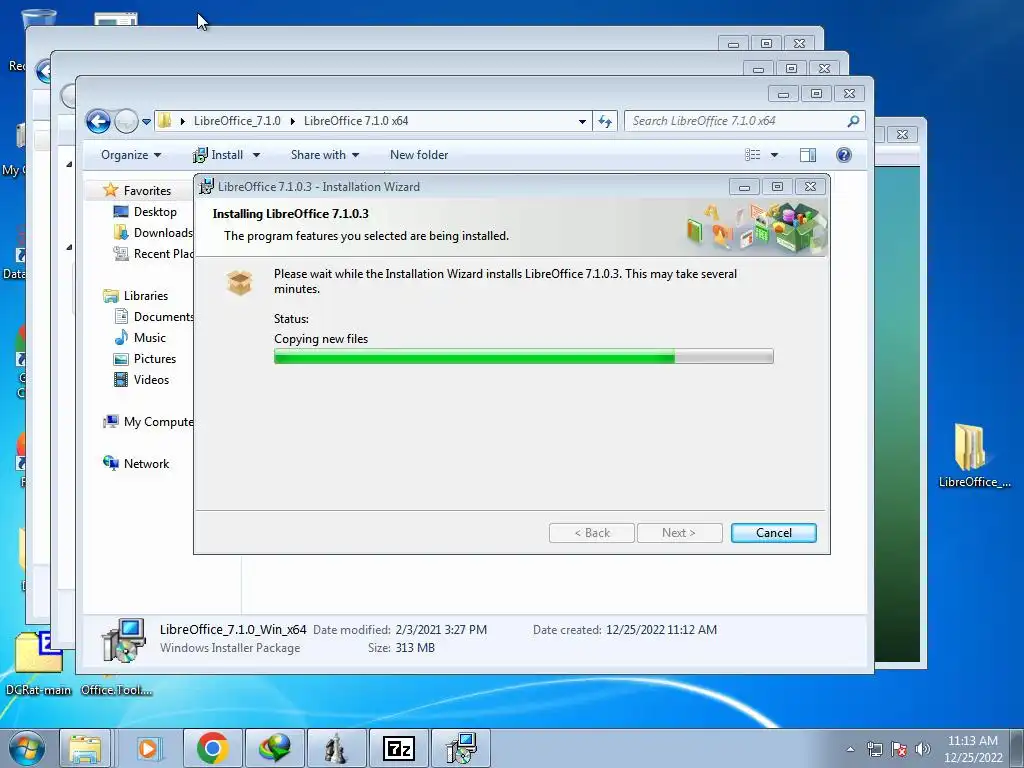Click the Back navigation arrow in Explorer

click(99, 121)
